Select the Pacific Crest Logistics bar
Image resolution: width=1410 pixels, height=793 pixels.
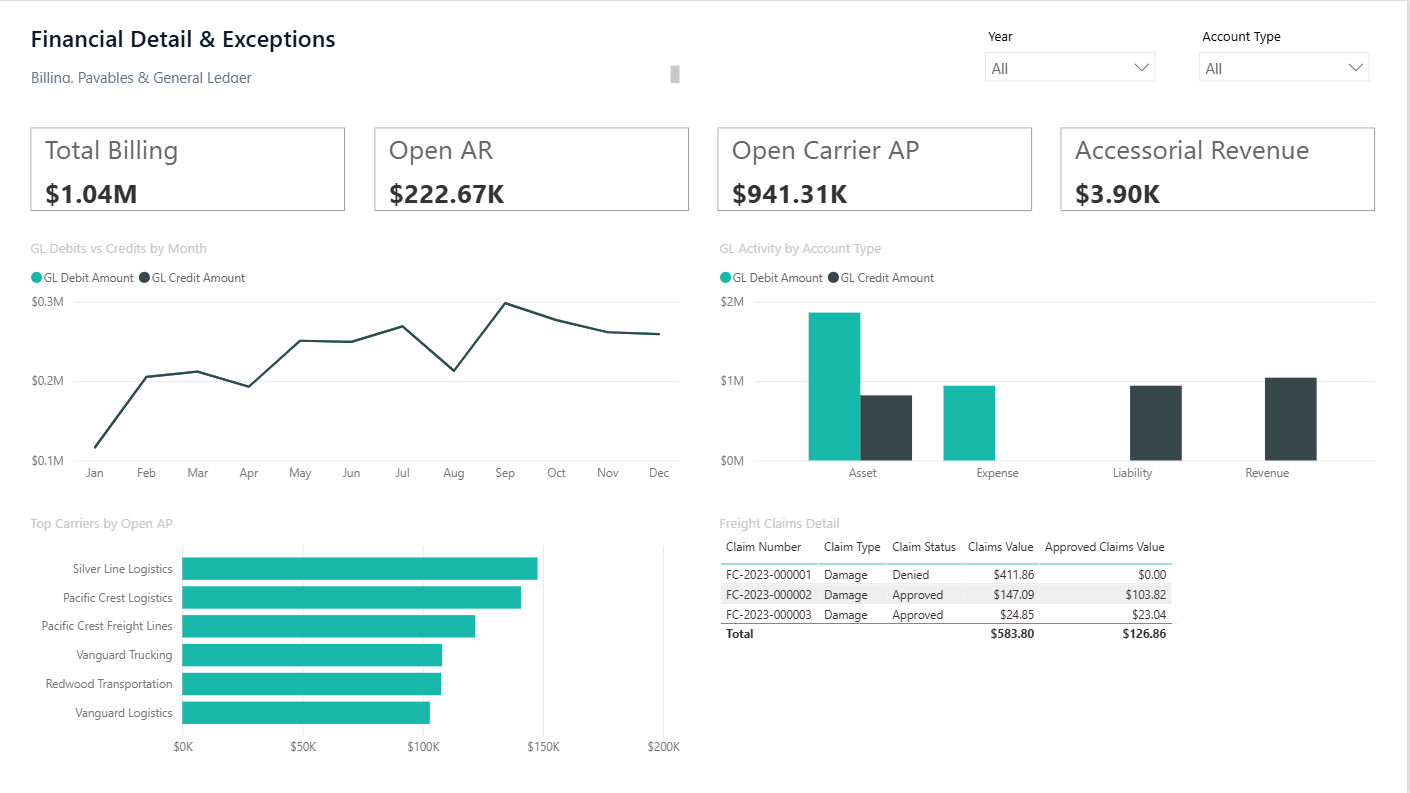tap(351, 598)
